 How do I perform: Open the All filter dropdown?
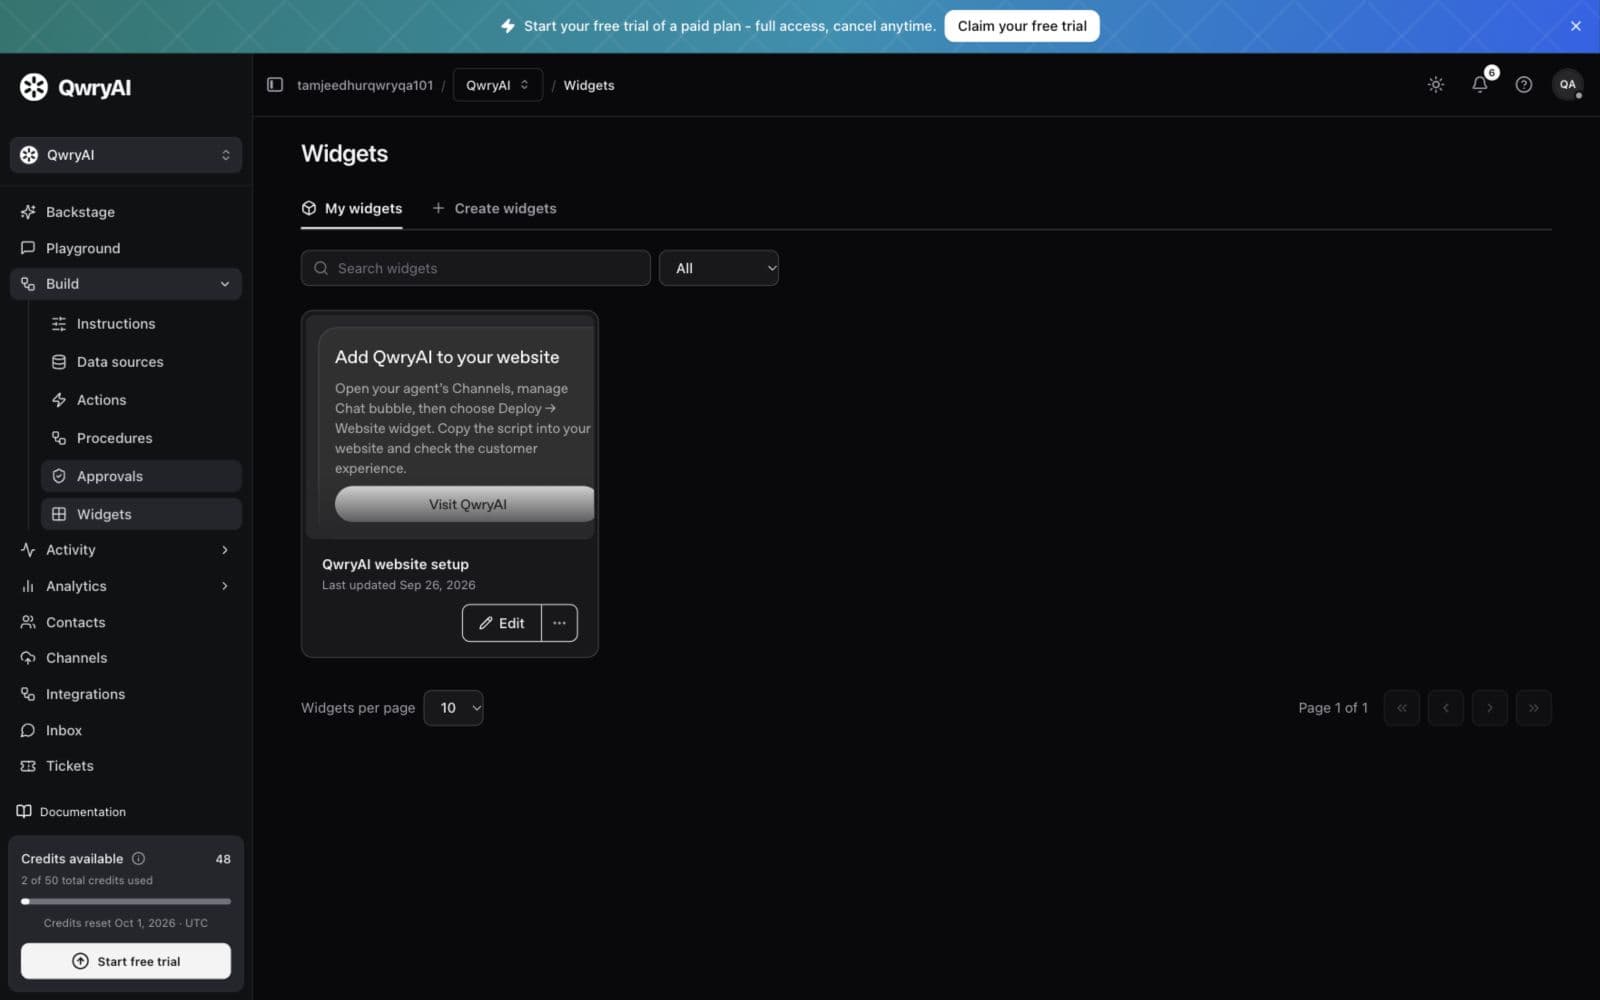[719, 268]
